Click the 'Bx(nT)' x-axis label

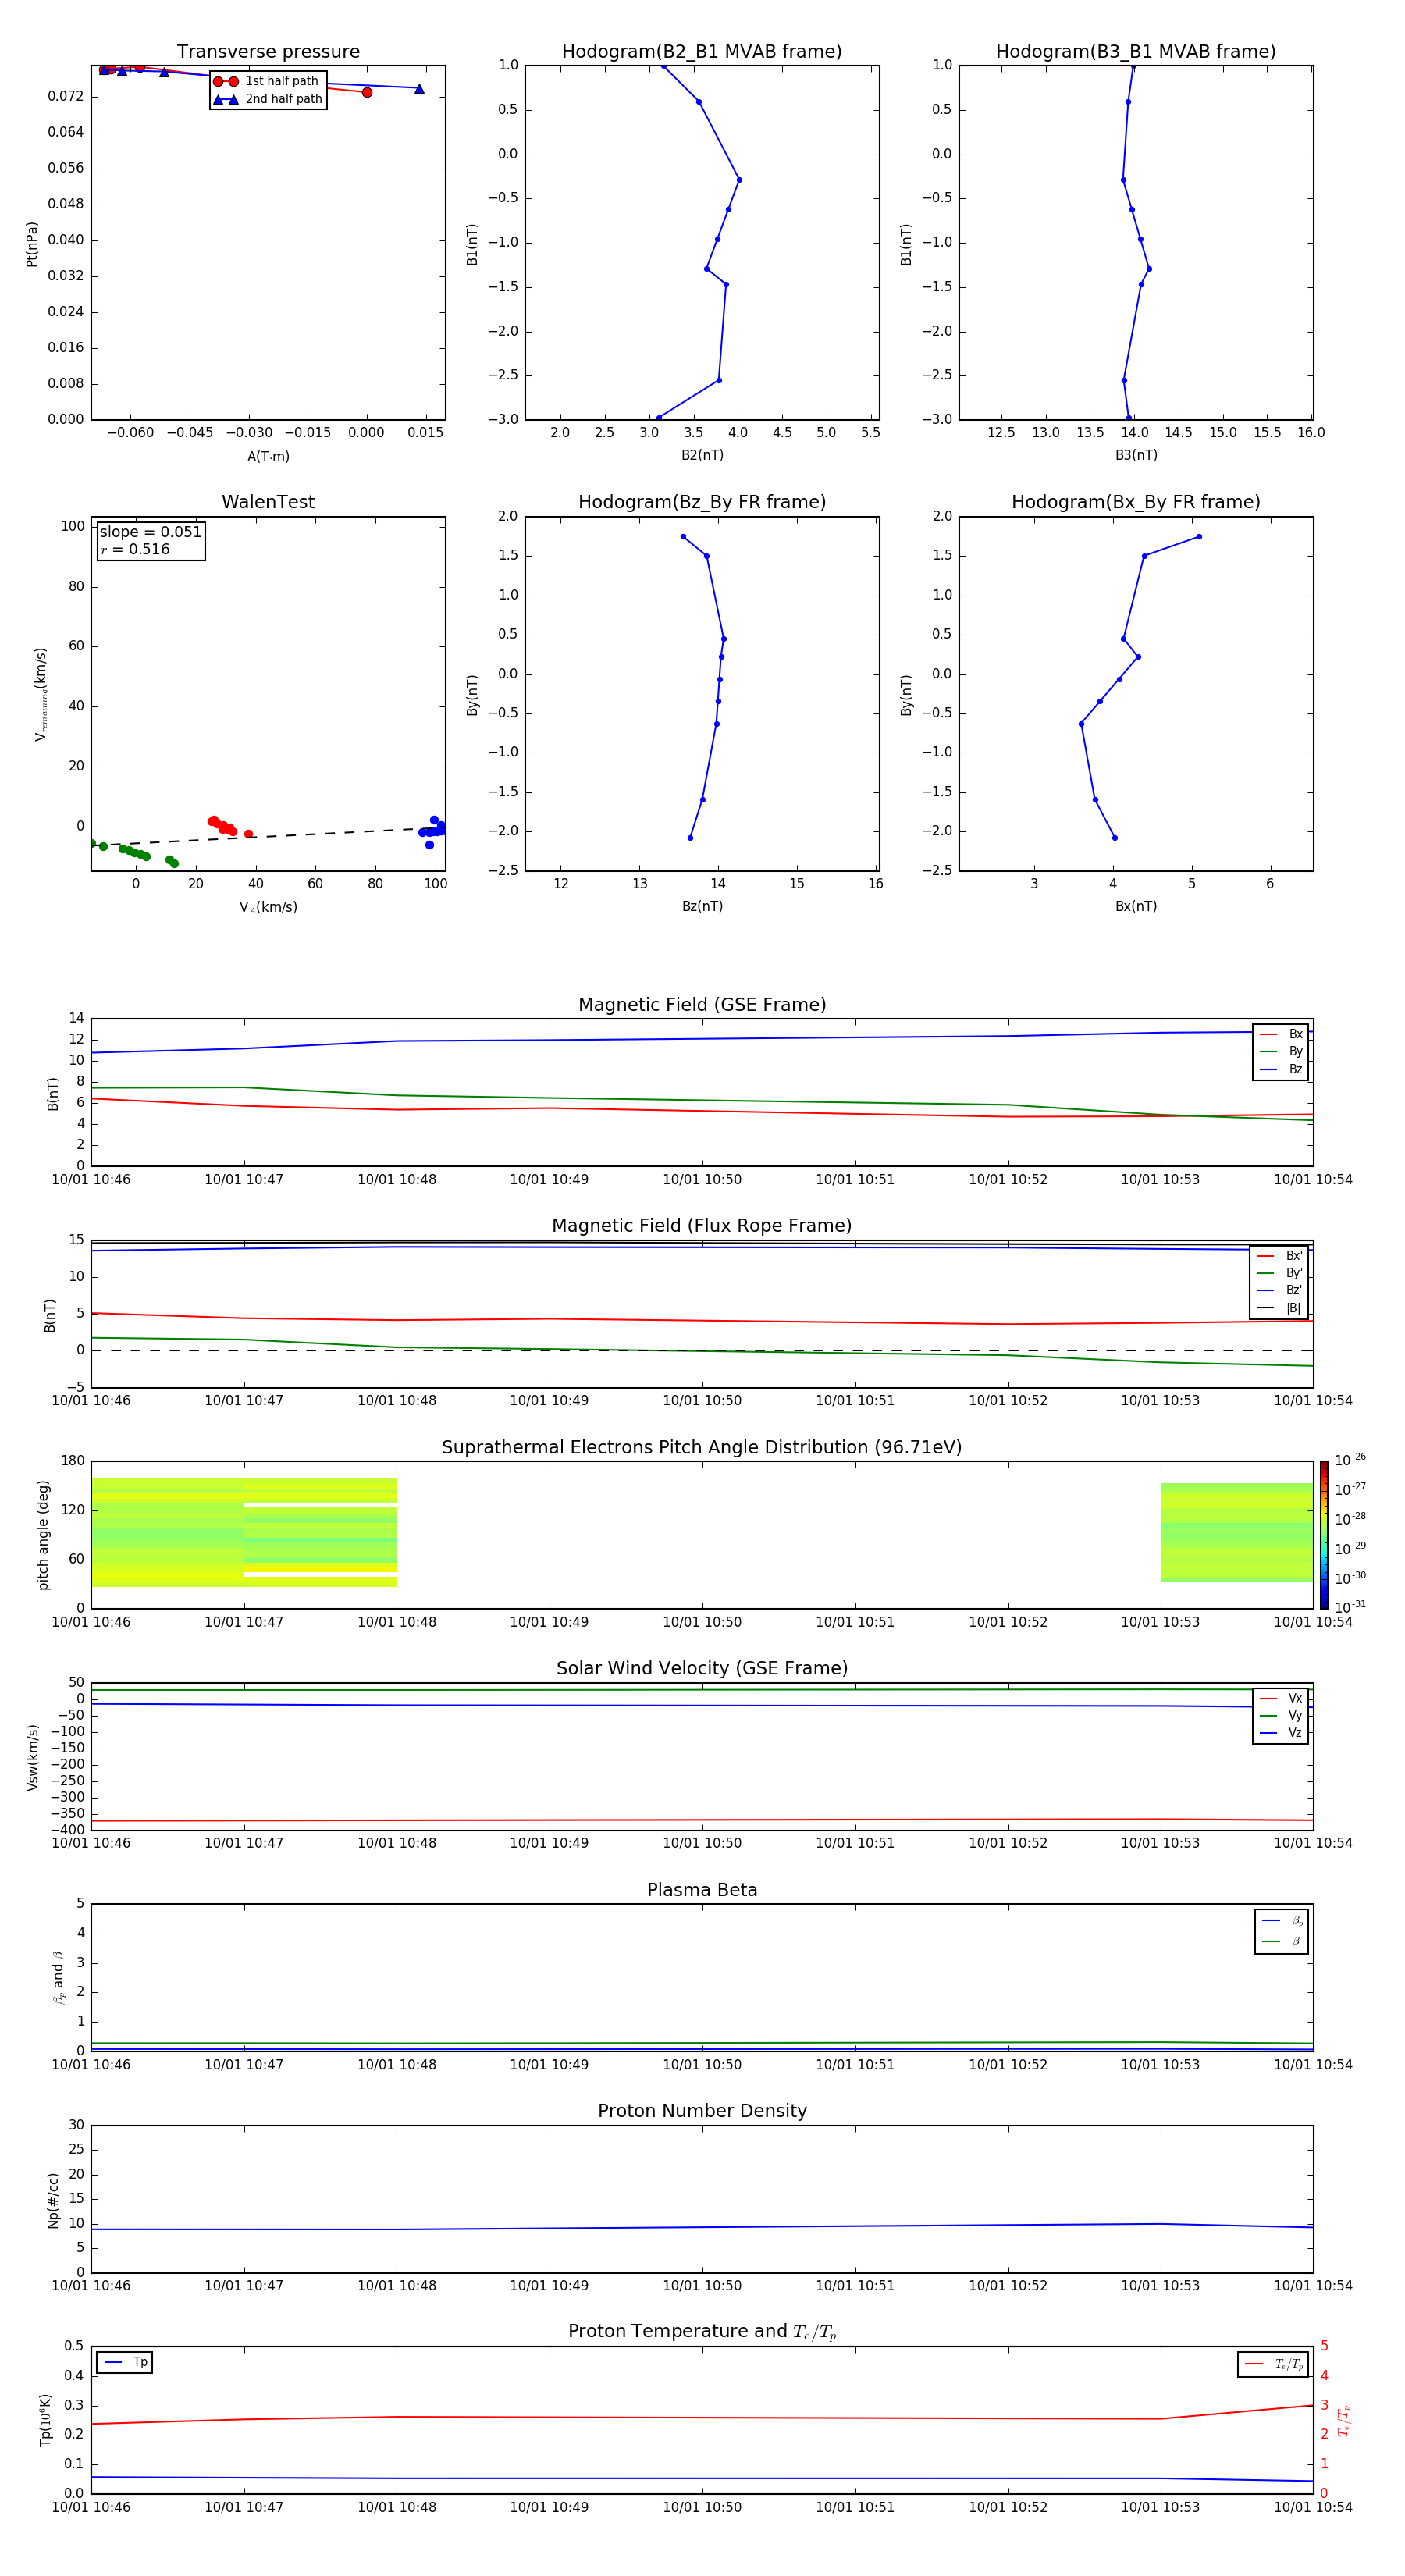tap(1136, 906)
